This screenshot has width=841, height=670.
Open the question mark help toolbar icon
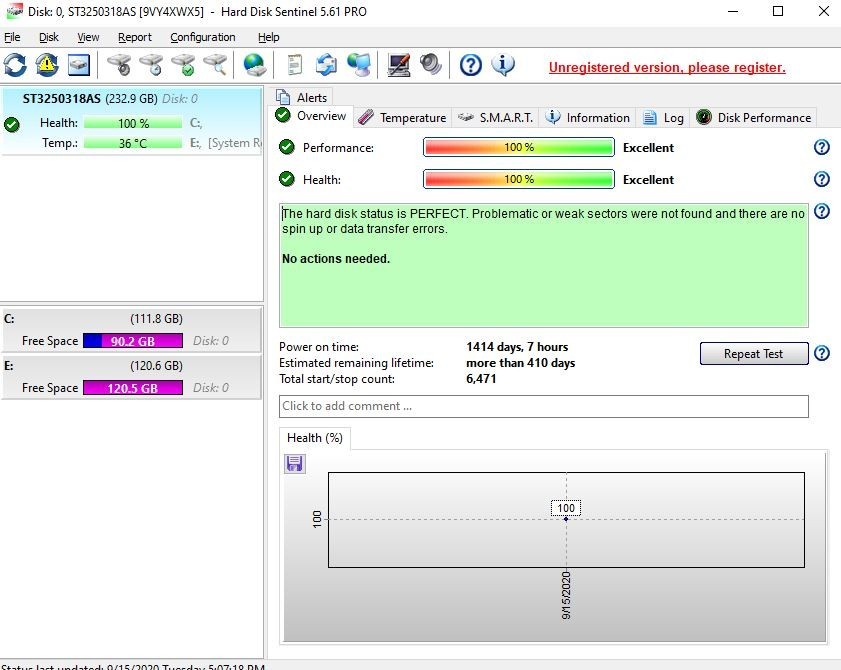470,65
